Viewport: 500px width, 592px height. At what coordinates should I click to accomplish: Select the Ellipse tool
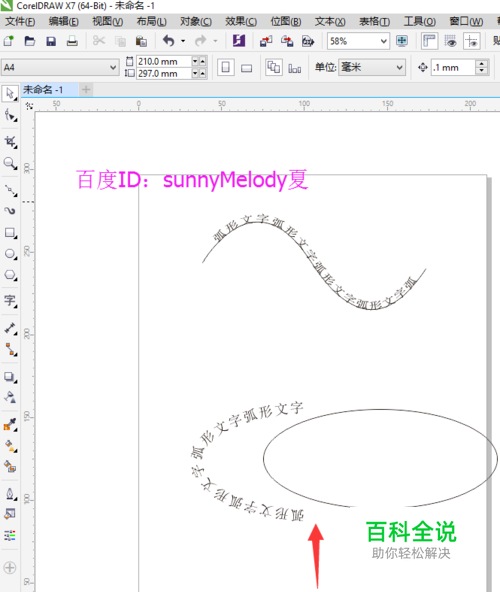(x=10, y=253)
